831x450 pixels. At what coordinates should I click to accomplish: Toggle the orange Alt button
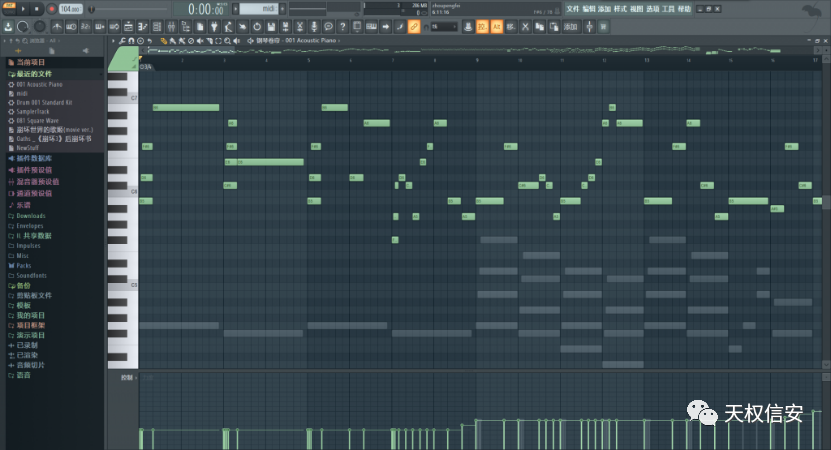497,26
